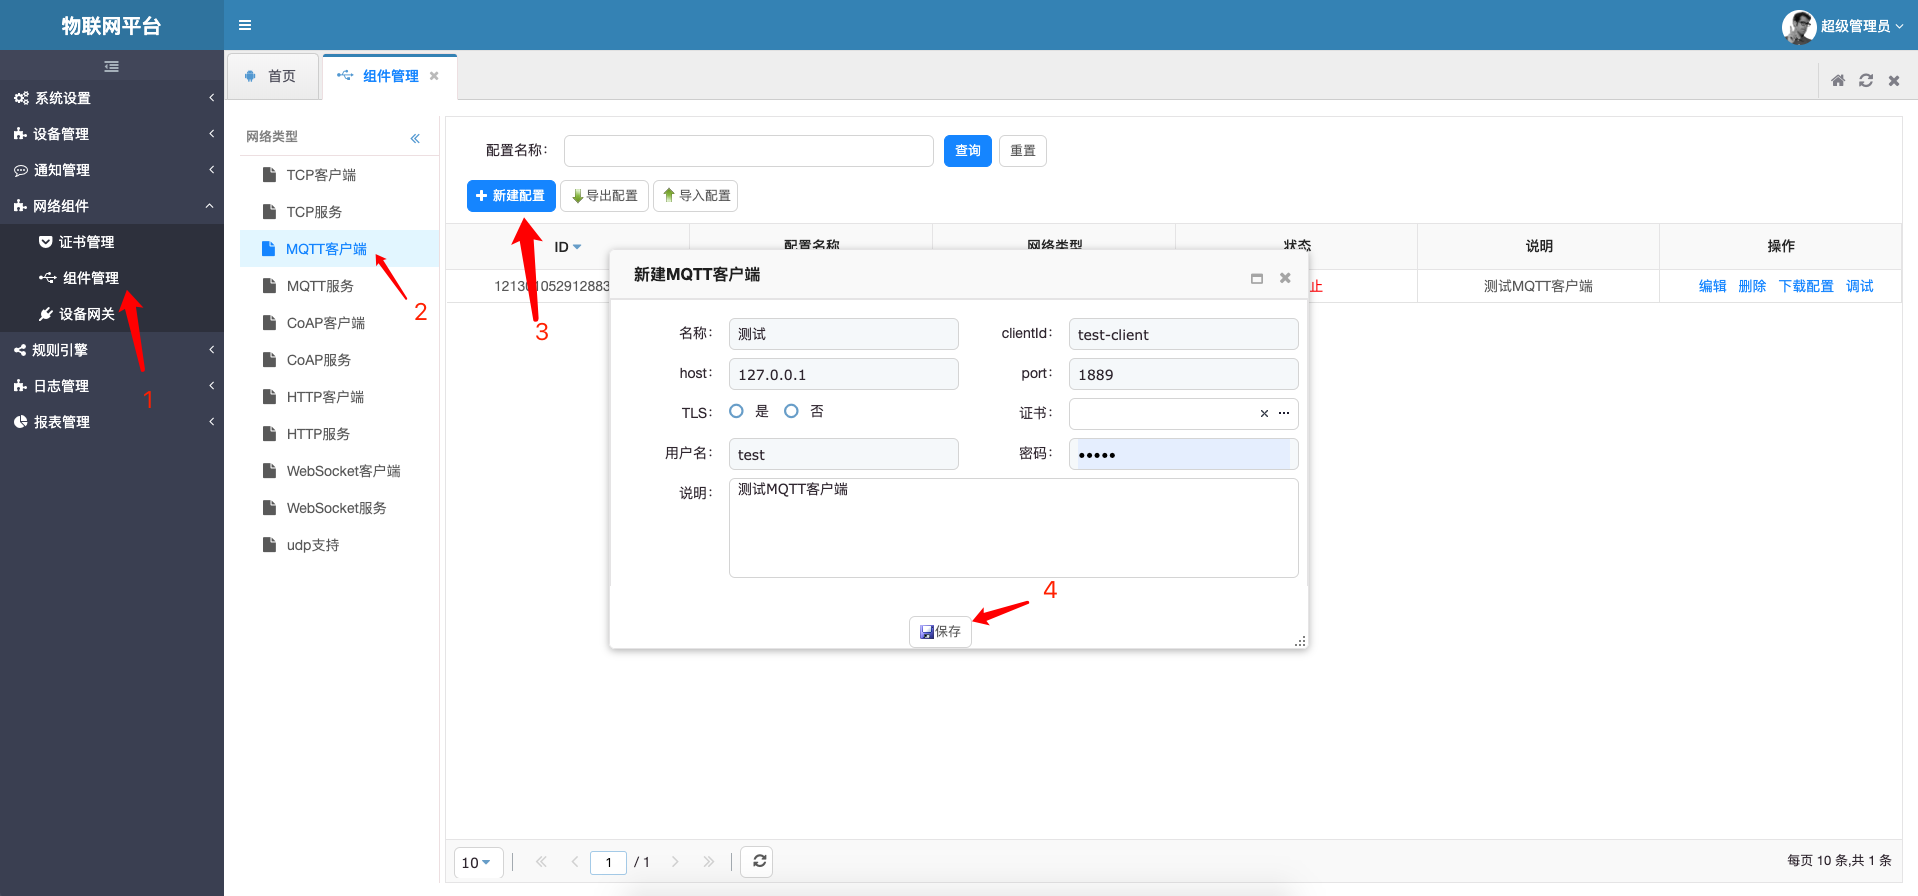The width and height of the screenshot is (1918, 896).
Task: Click the hamburger menu icon in header
Action: (x=245, y=25)
